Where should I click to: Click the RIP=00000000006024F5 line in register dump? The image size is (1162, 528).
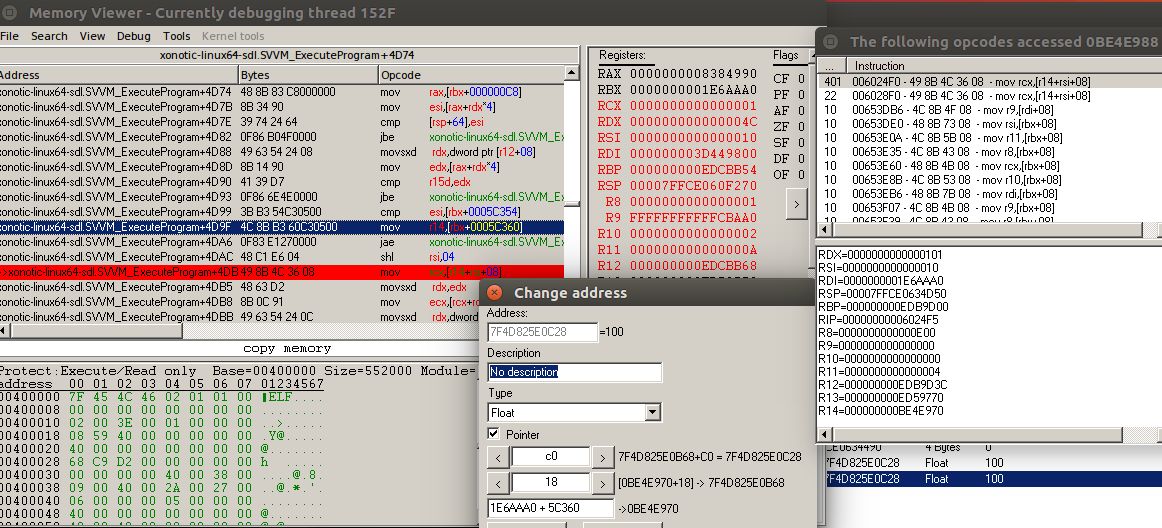click(878, 320)
